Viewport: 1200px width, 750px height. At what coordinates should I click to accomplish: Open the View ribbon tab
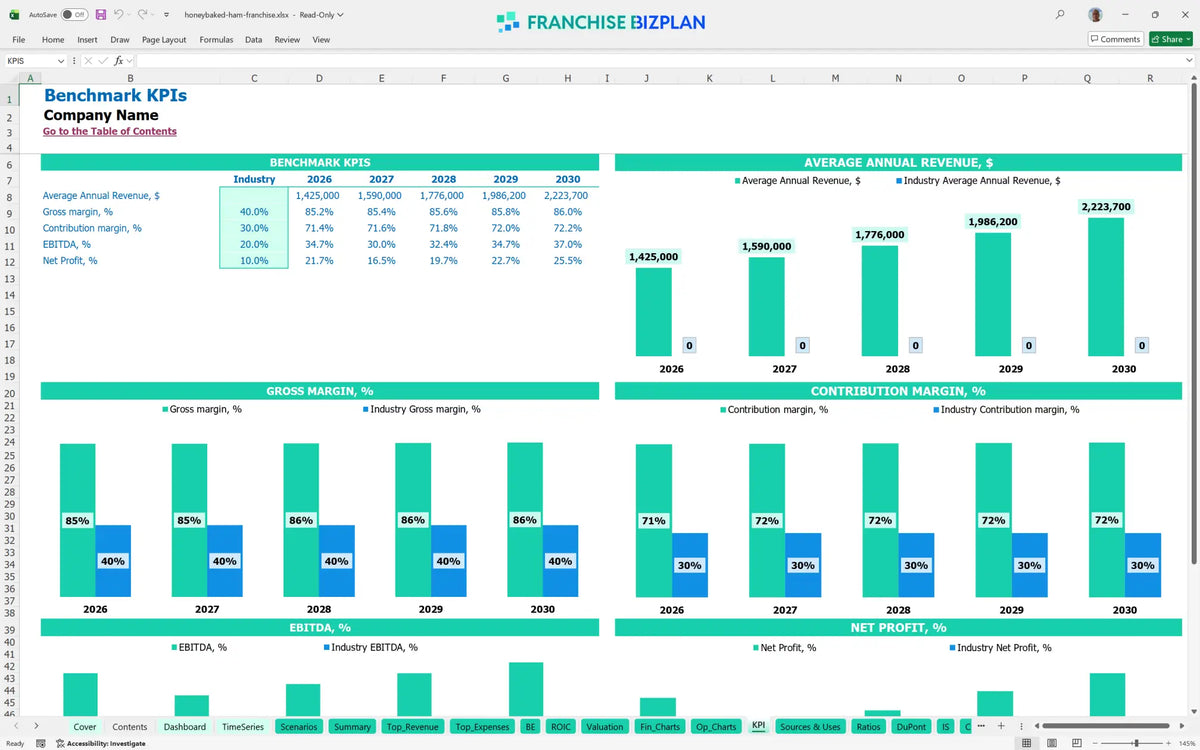[321, 40]
